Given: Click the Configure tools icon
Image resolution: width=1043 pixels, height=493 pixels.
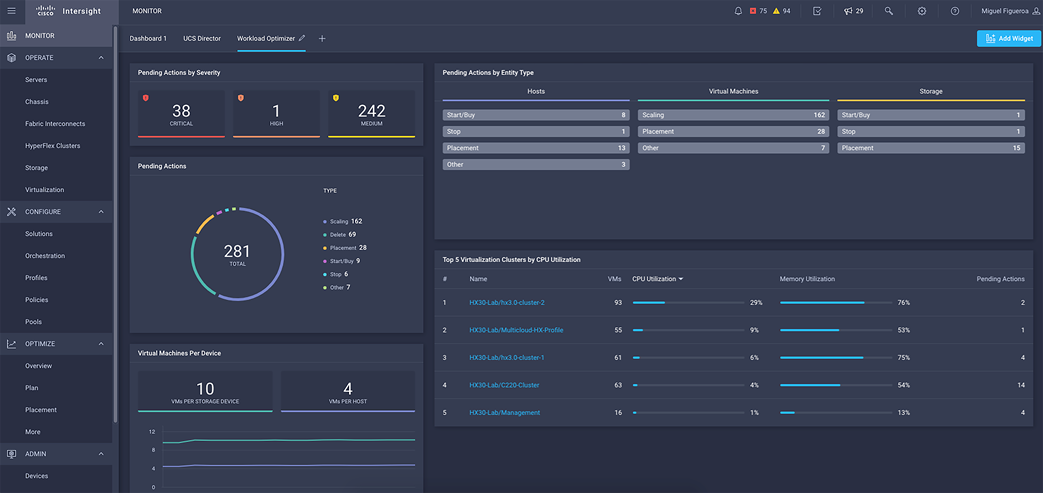Looking at the screenshot, I should pyautogui.click(x=11, y=212).
